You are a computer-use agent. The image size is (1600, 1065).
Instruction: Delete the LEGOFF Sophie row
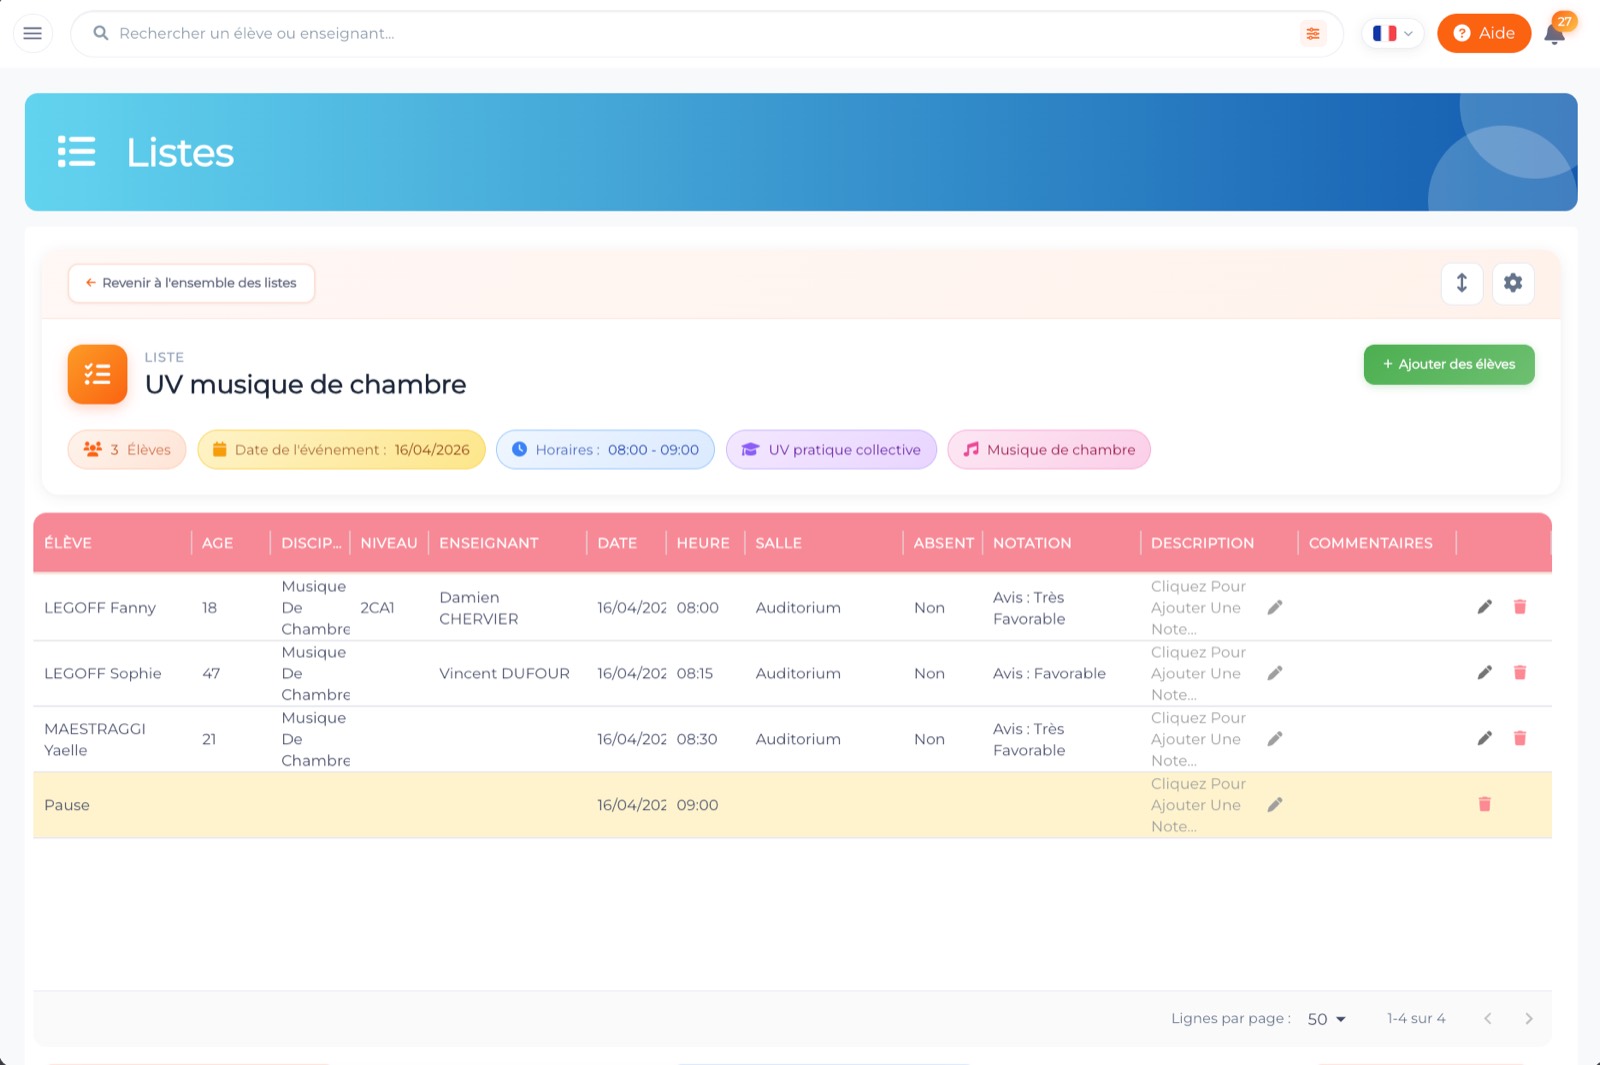[x=1520, y=673]
